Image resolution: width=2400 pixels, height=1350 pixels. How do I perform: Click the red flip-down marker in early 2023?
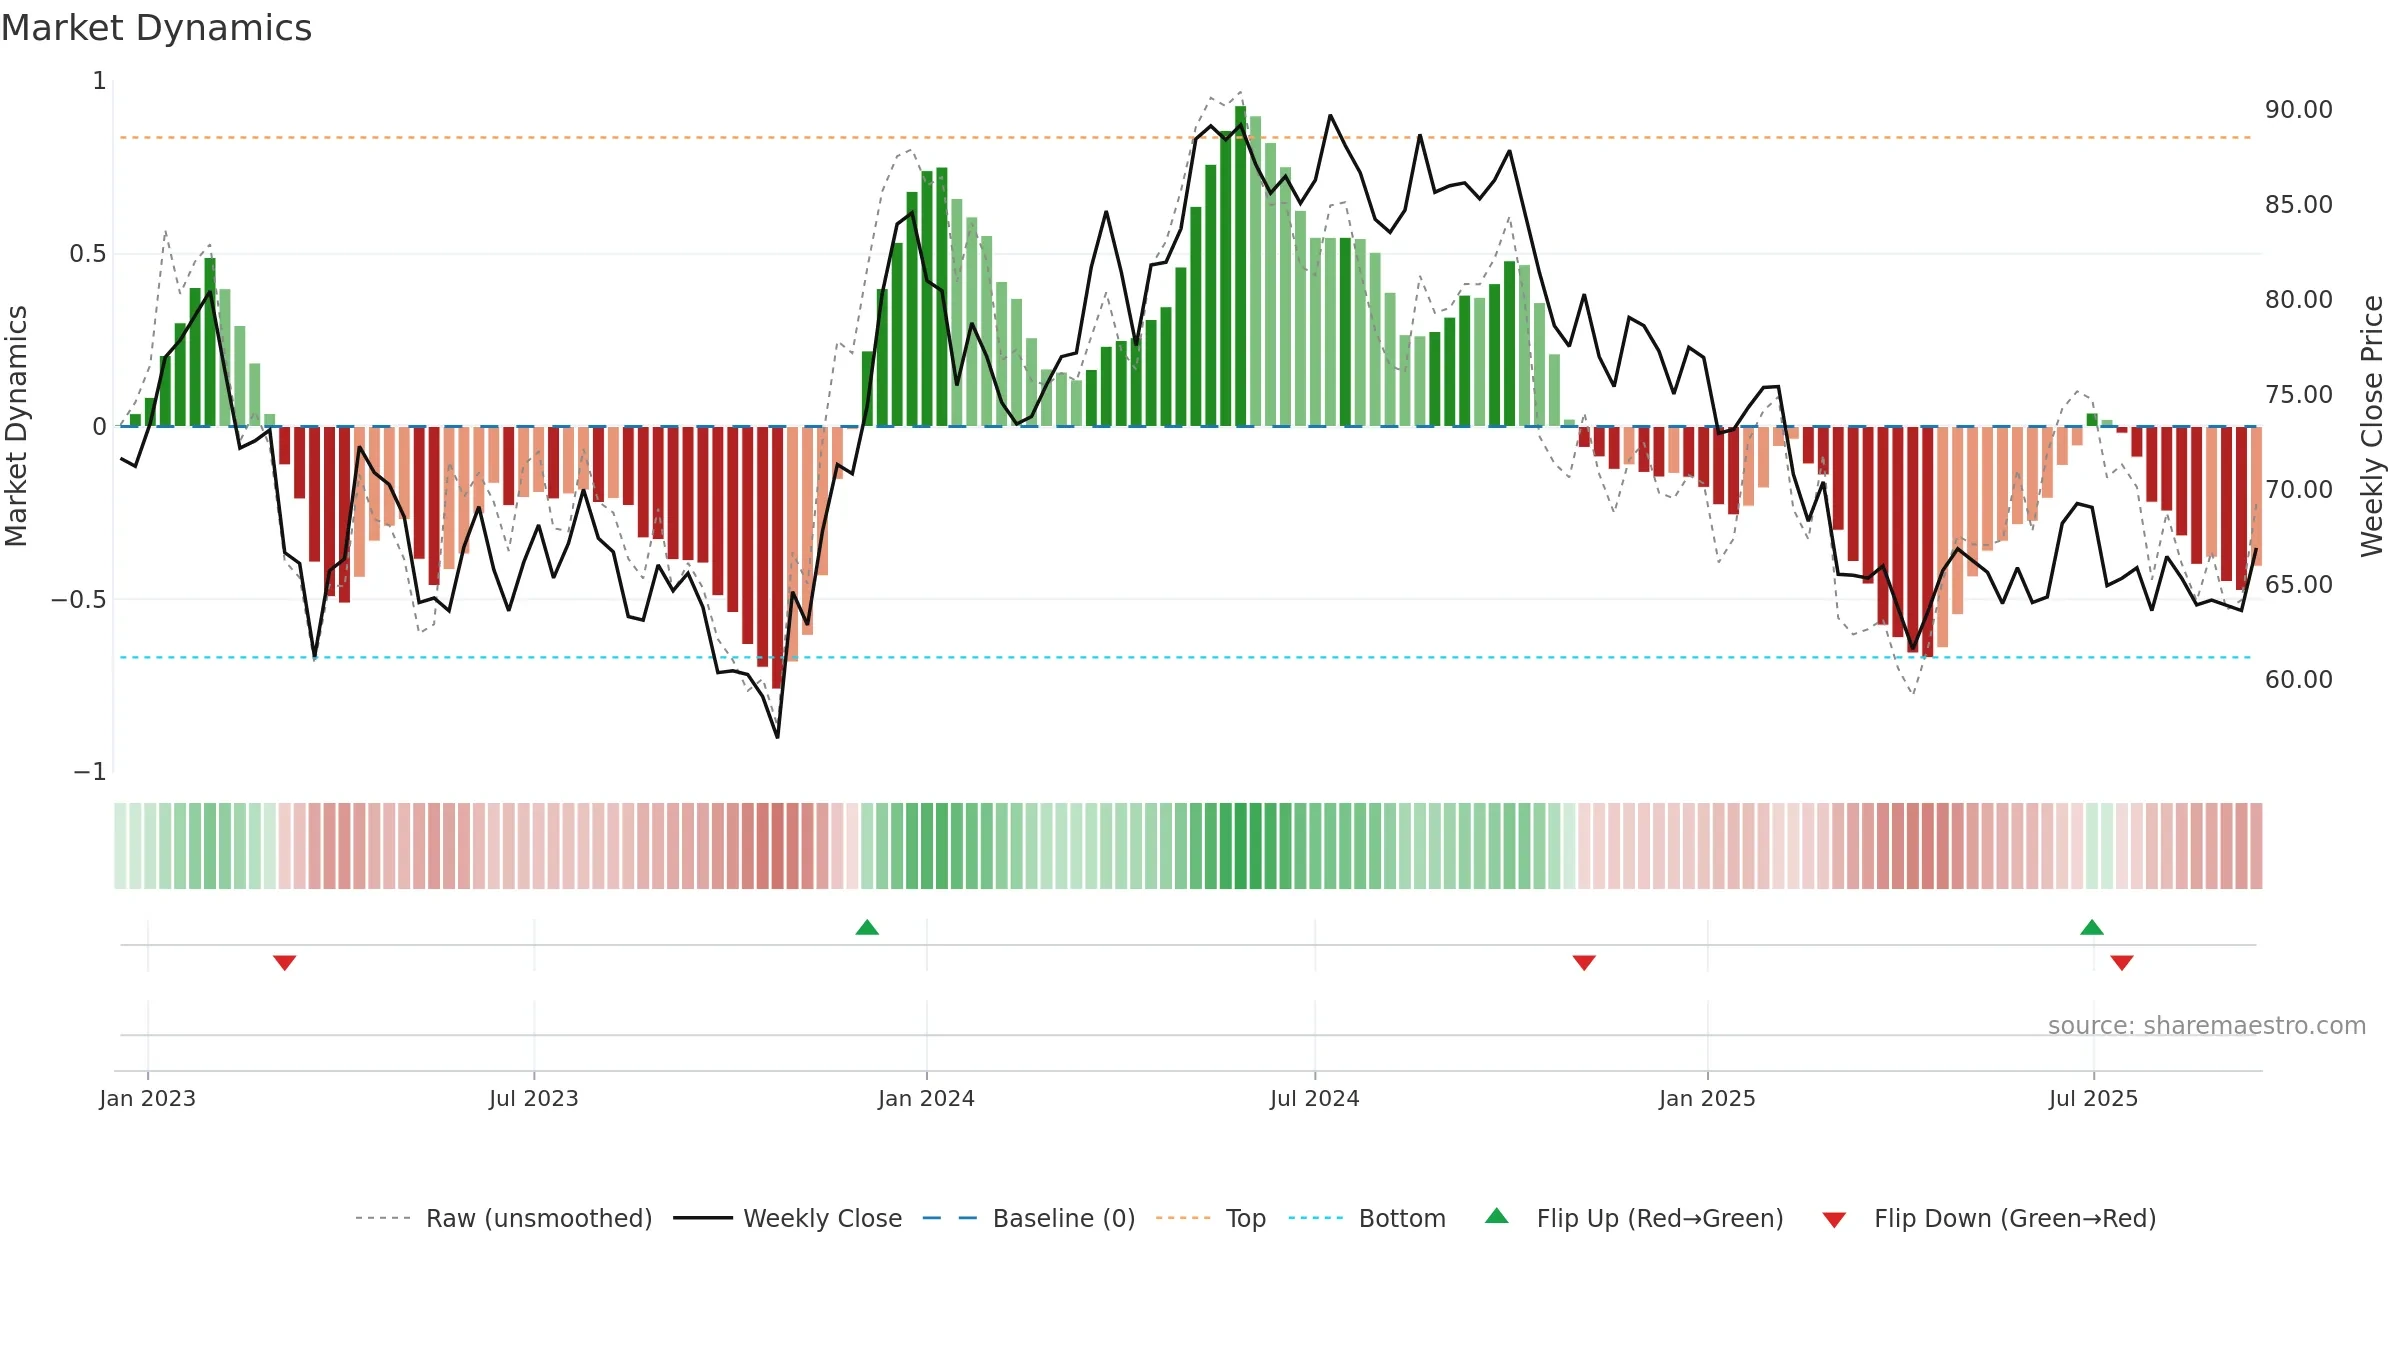coord(284,962)
